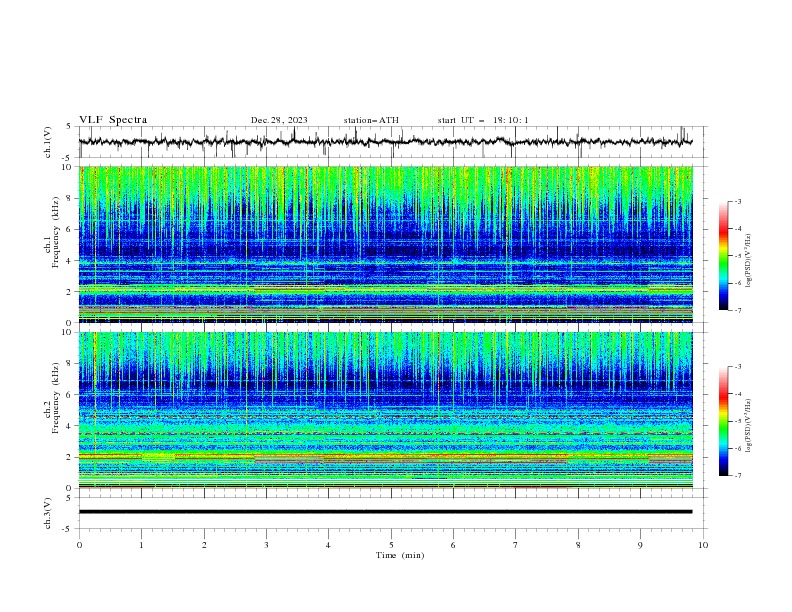
Task: Click the "2" minute tick on time axis
Action: coord(204,545)
